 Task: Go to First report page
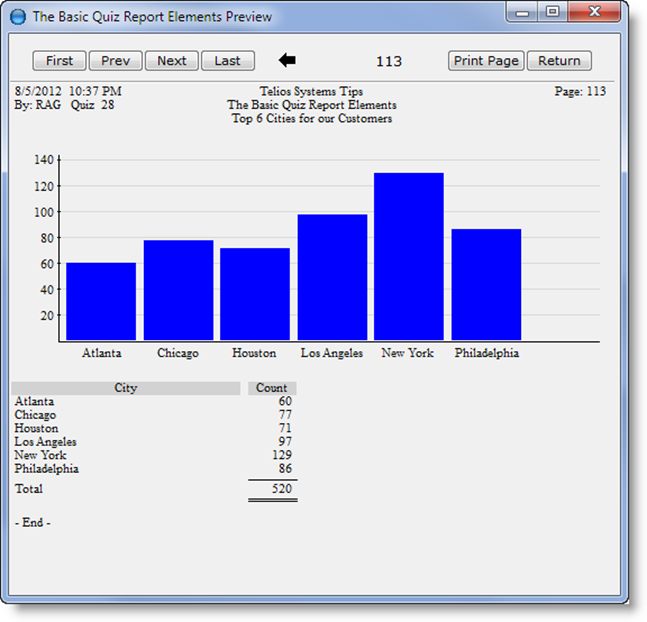[x=60, y=61]
